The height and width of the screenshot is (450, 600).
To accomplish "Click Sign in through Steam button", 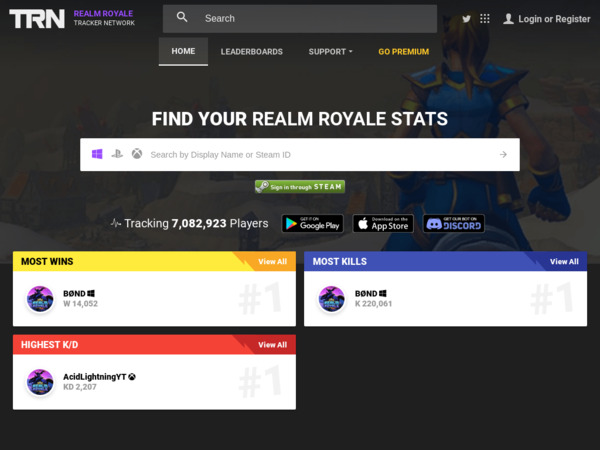I will pyautogui.click(x=300, y=187).
